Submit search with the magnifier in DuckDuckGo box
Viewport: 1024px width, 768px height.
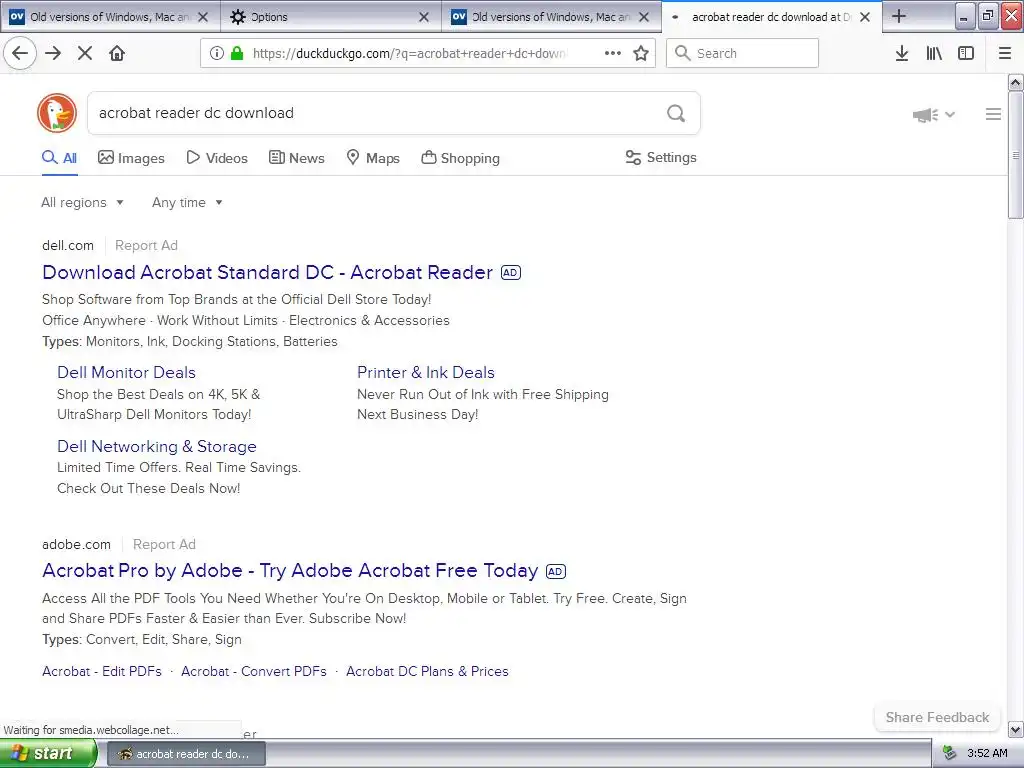pos(676,113)
